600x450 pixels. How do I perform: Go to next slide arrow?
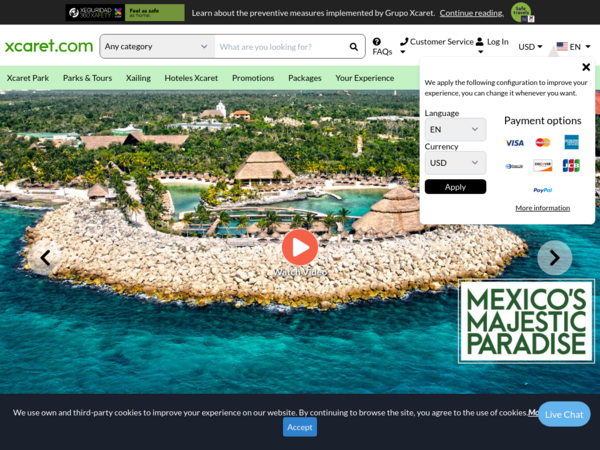[554, 258]
